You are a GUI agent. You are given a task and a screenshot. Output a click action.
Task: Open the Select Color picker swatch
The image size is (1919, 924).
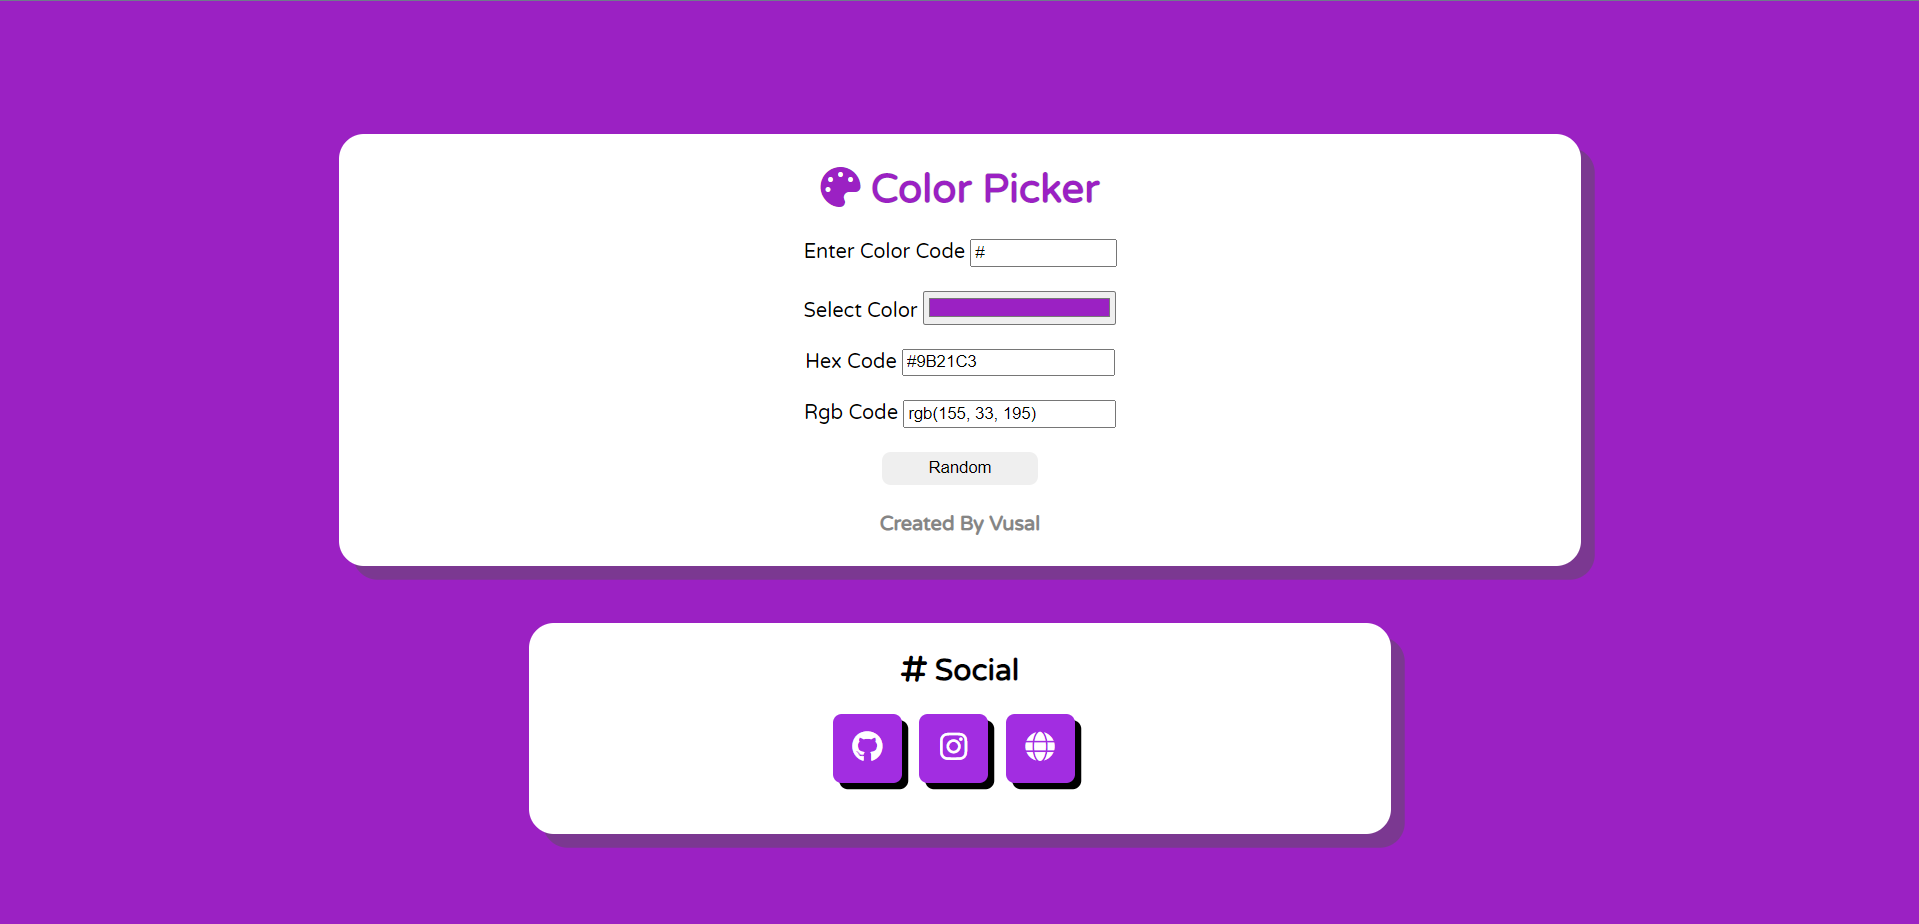[1018, 307]
